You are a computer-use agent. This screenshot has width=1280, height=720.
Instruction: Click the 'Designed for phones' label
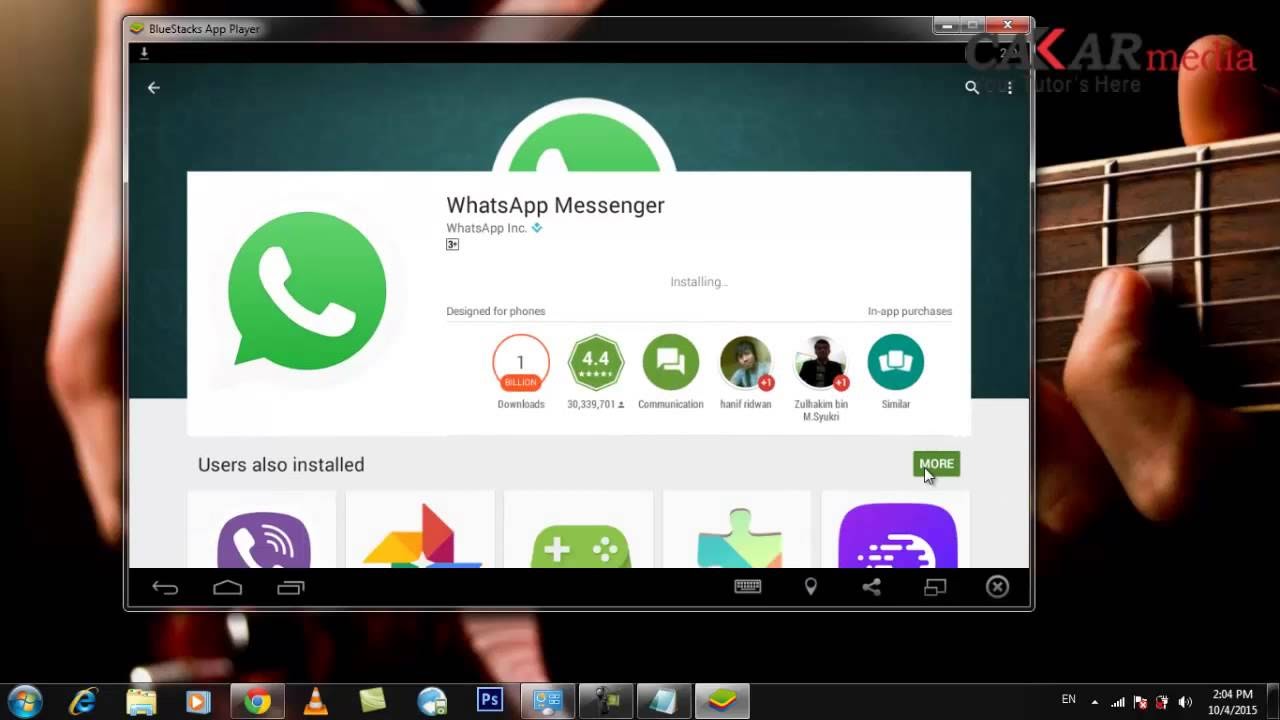496,312
